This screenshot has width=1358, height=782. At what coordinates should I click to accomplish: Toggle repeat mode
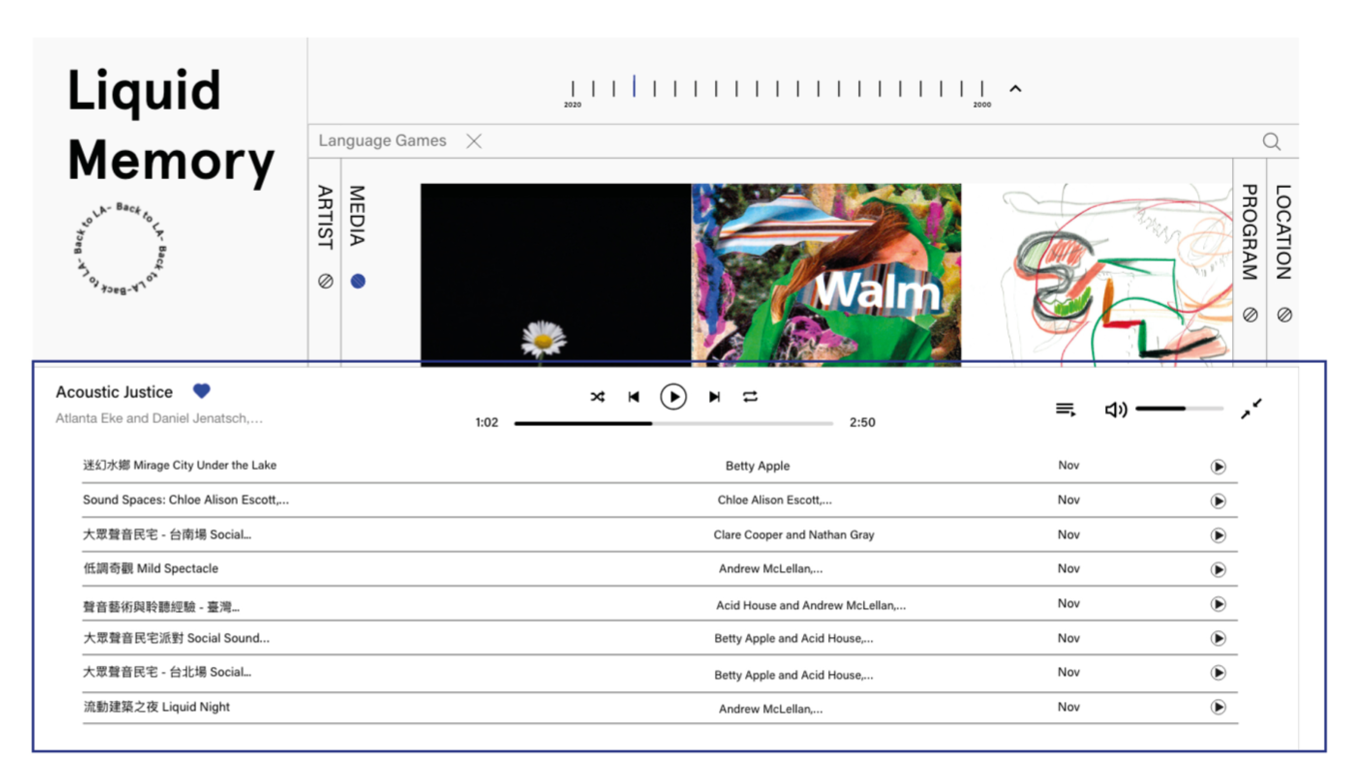pos(750,396)
